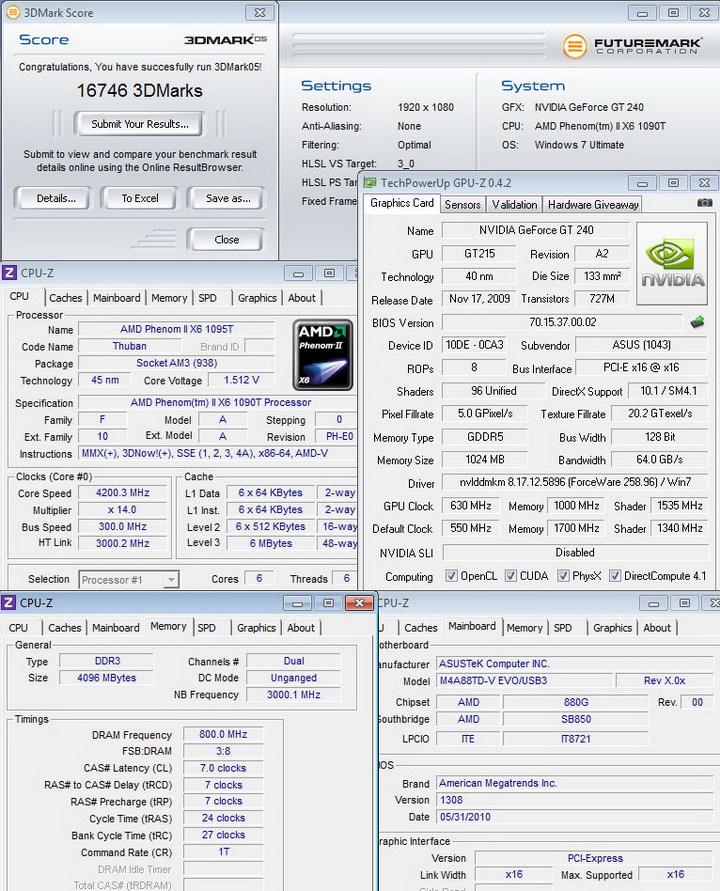Click the Specification field of the processor
Screen dimensions: 720x891
tap(220, 402)
